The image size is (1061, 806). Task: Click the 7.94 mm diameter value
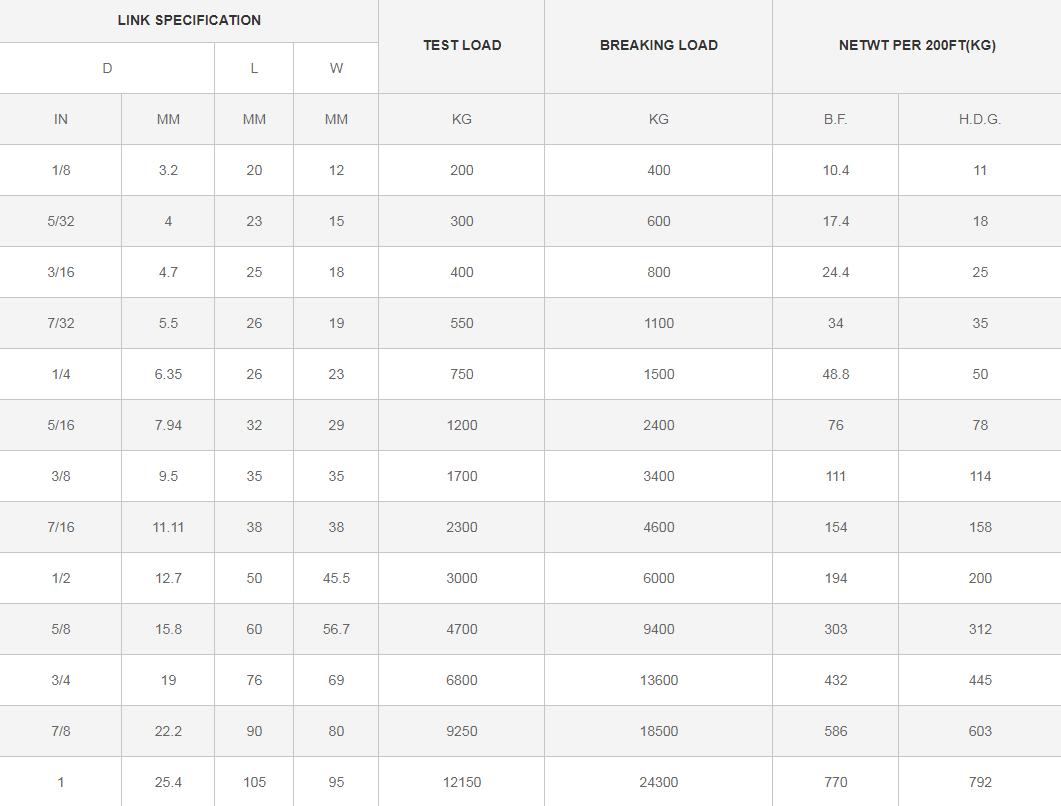coord(168,425)
